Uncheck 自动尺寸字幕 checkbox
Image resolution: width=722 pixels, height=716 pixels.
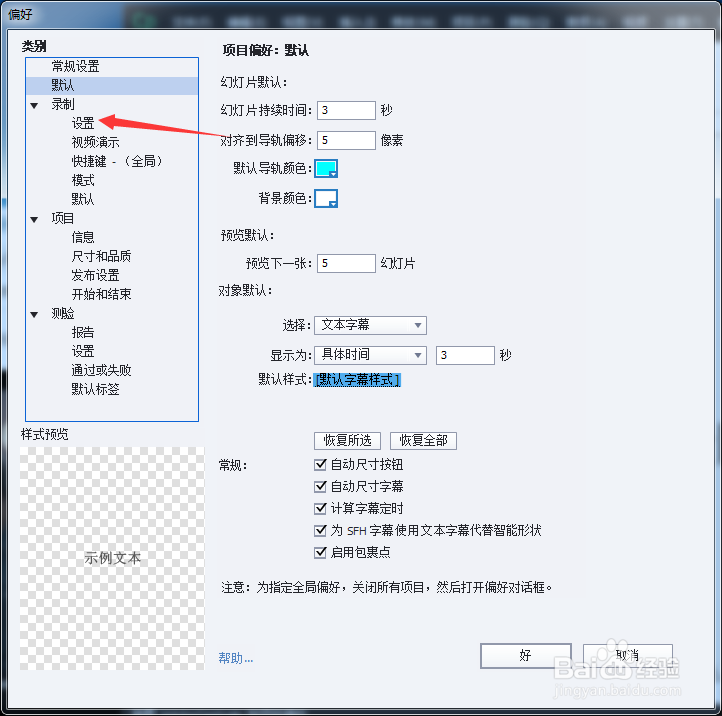click(320, 486)
